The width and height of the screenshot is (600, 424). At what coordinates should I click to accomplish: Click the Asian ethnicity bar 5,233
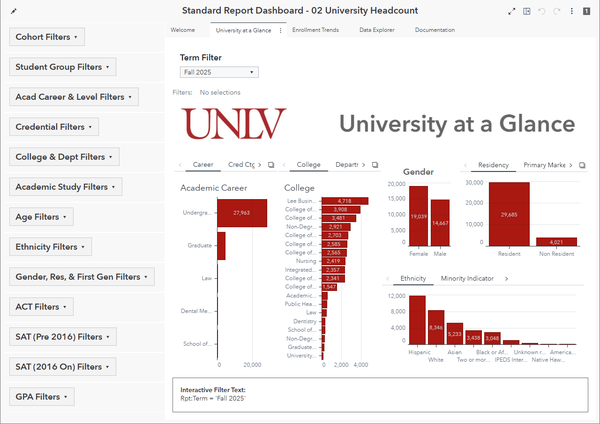click(455, 334)
